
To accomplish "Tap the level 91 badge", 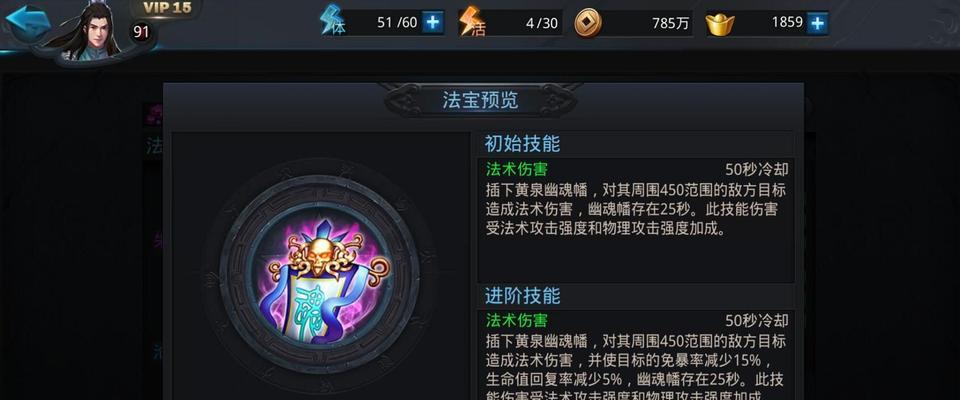I will coord(141,31).
